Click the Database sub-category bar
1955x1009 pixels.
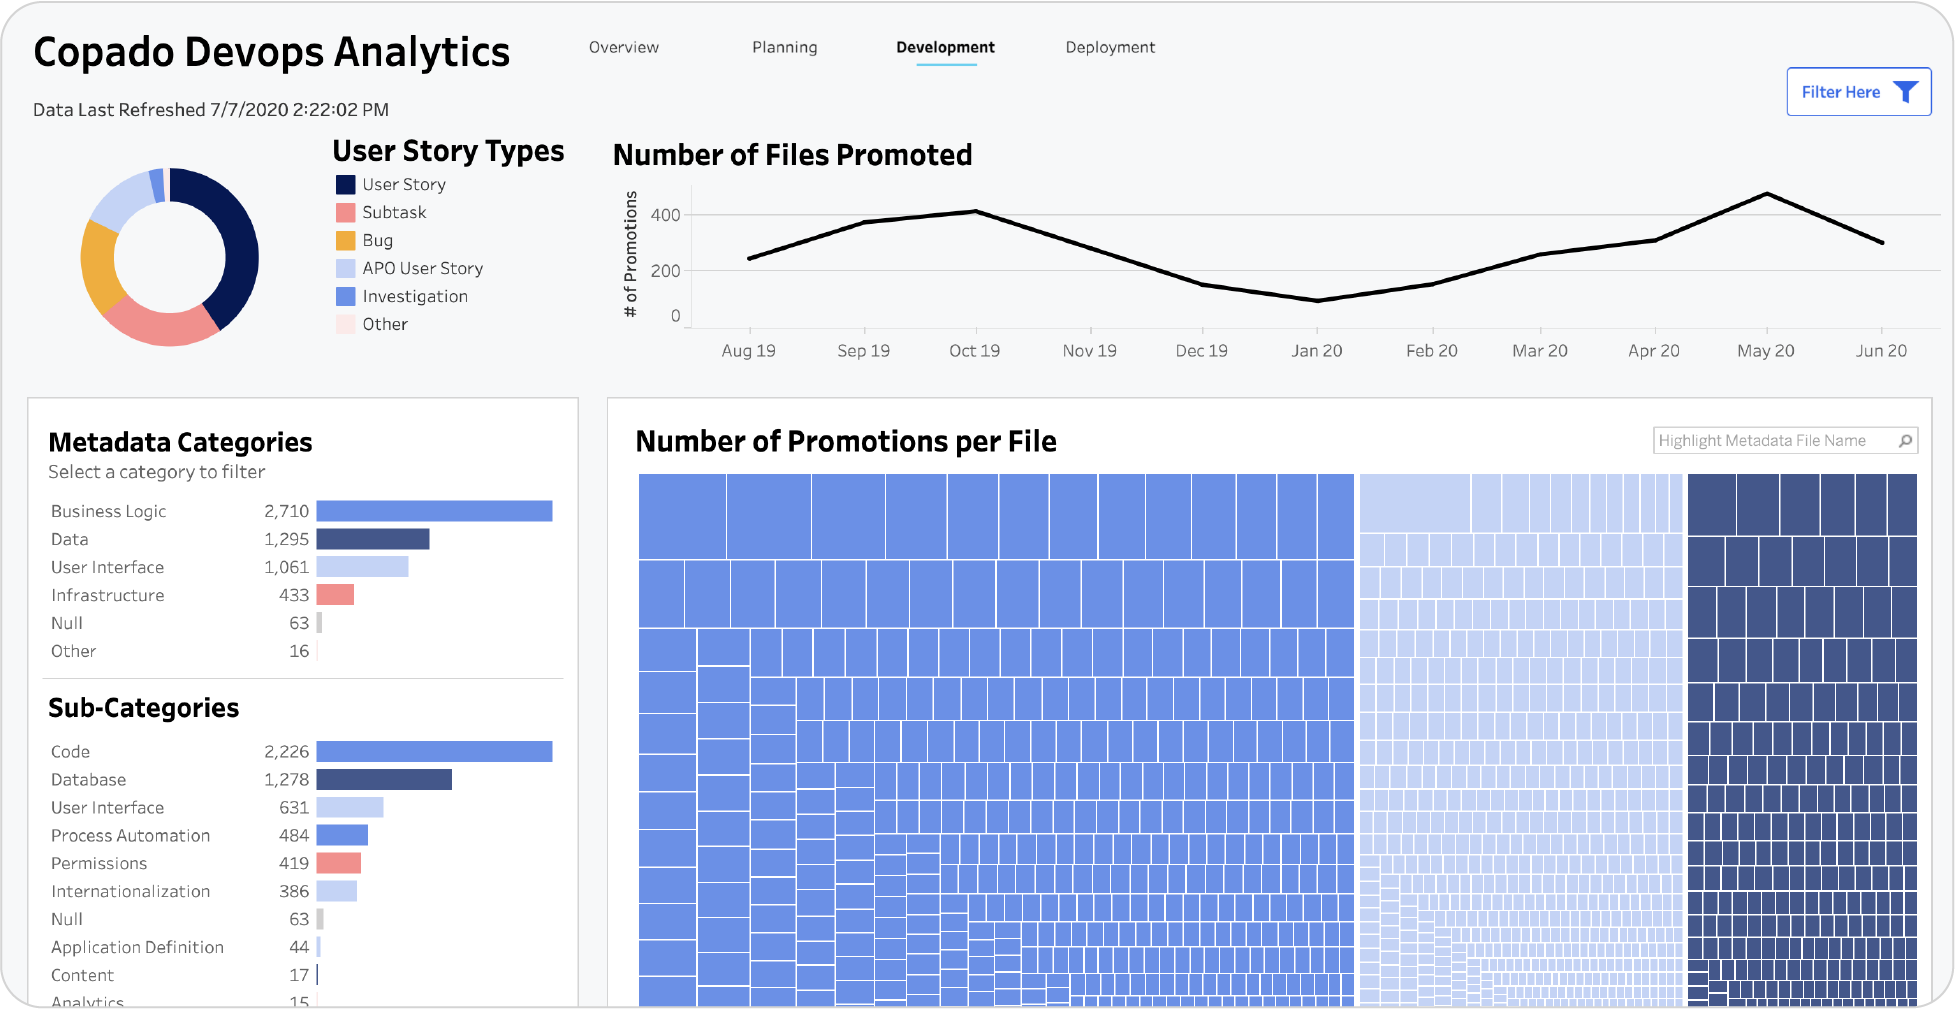(x=384, y=779)
